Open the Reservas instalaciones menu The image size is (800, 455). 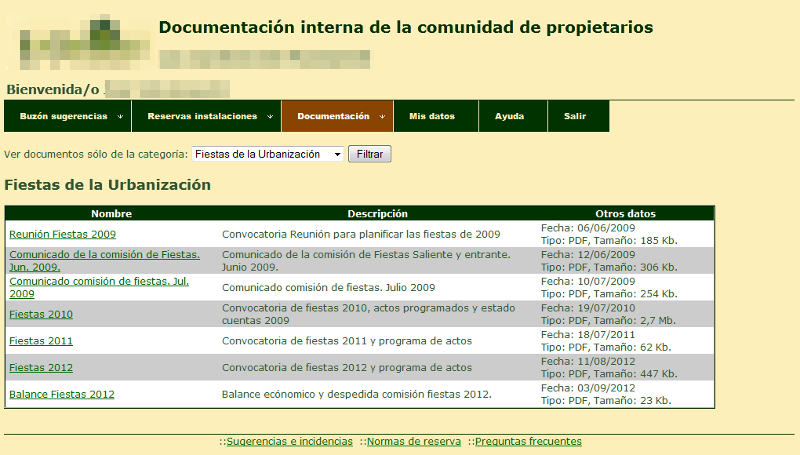202,116
